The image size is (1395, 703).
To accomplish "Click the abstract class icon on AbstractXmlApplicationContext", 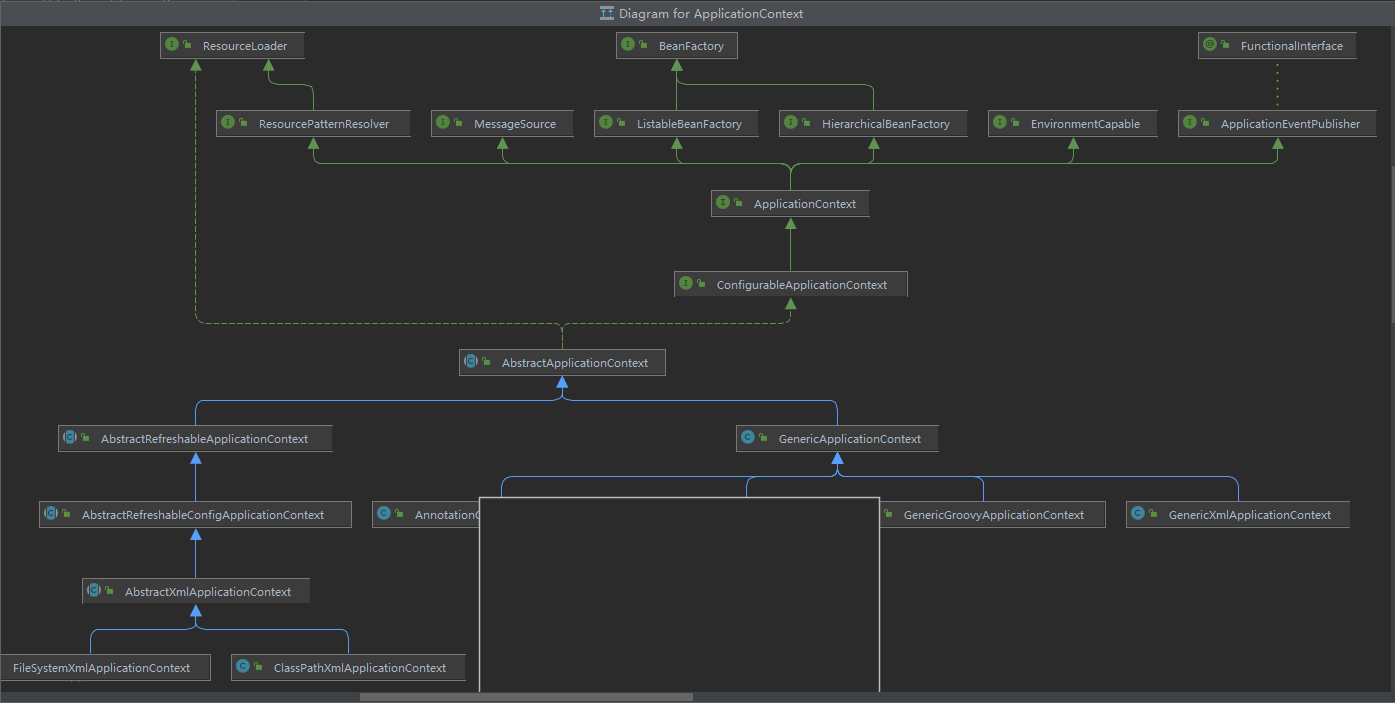I will [94, 591].
